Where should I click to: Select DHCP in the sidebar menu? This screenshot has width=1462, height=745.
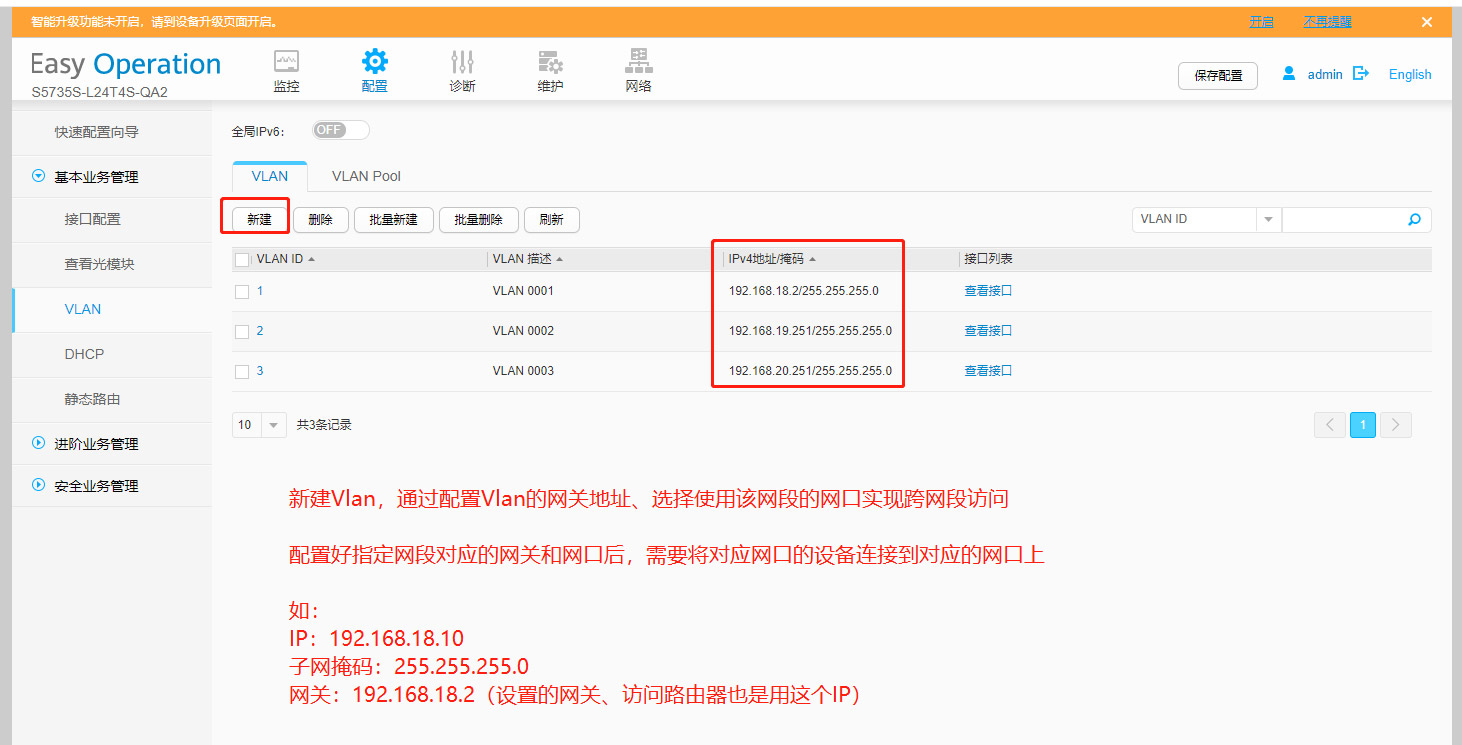tap(84, 354)
